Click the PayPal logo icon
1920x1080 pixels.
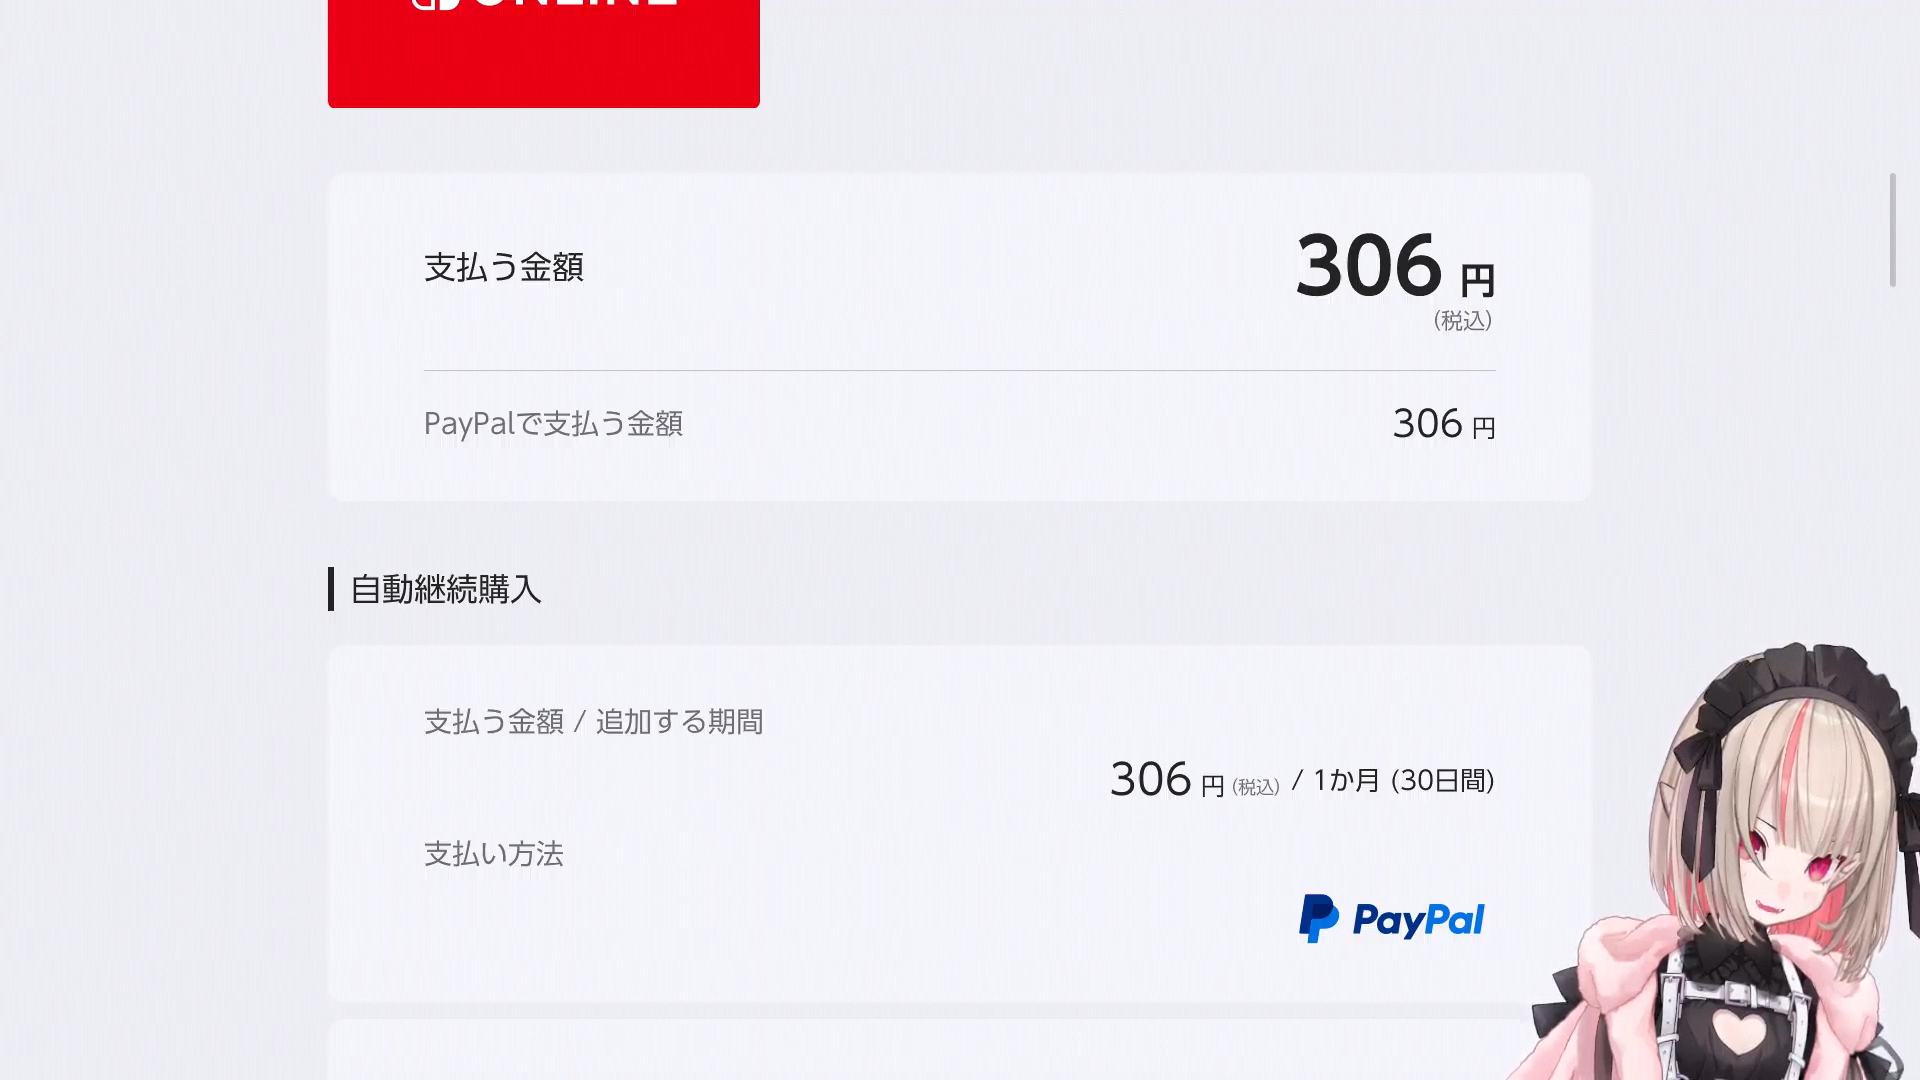tap(1318, 918)
